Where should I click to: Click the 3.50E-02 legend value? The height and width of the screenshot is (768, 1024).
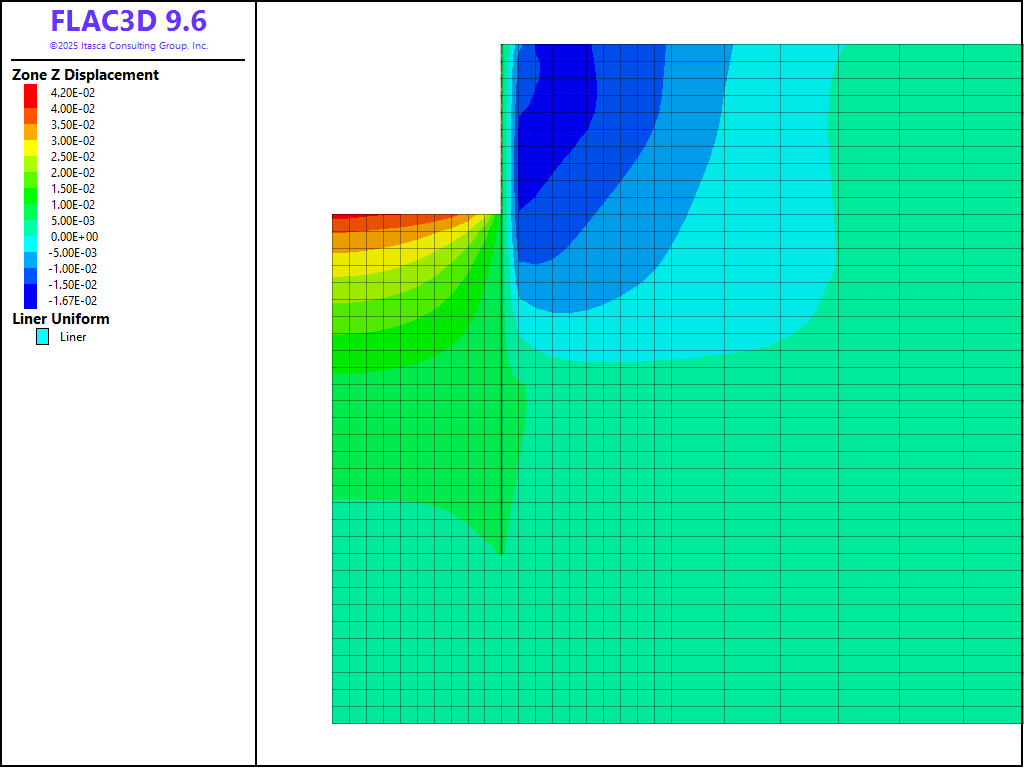(73, 125)
